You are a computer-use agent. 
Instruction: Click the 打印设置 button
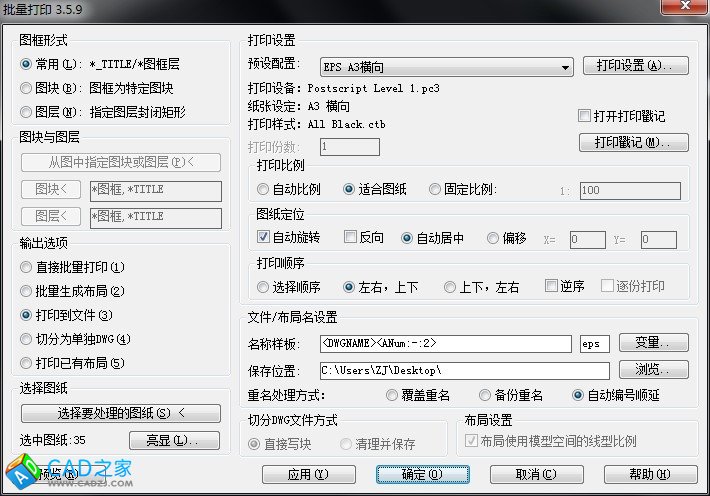636,66
